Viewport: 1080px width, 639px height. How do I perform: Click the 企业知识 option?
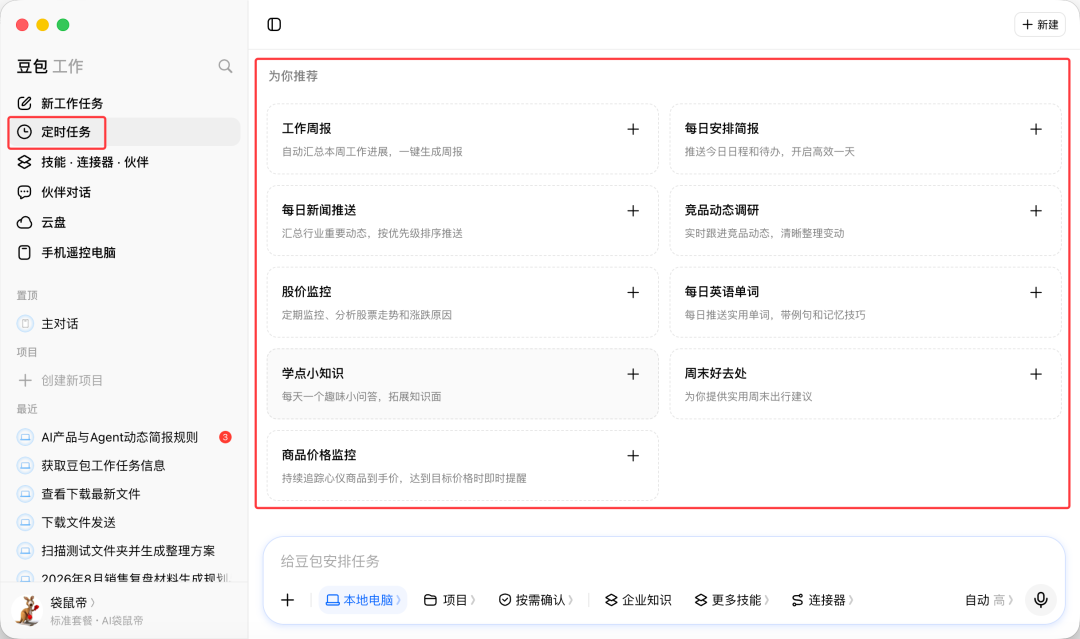pos(638,600)
